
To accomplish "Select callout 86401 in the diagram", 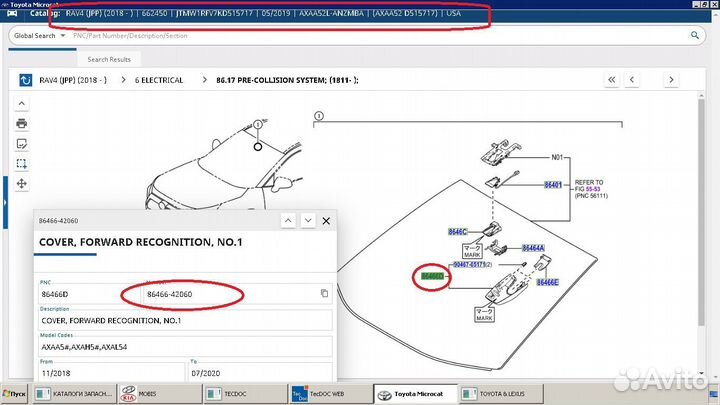I will coord(553,185).
